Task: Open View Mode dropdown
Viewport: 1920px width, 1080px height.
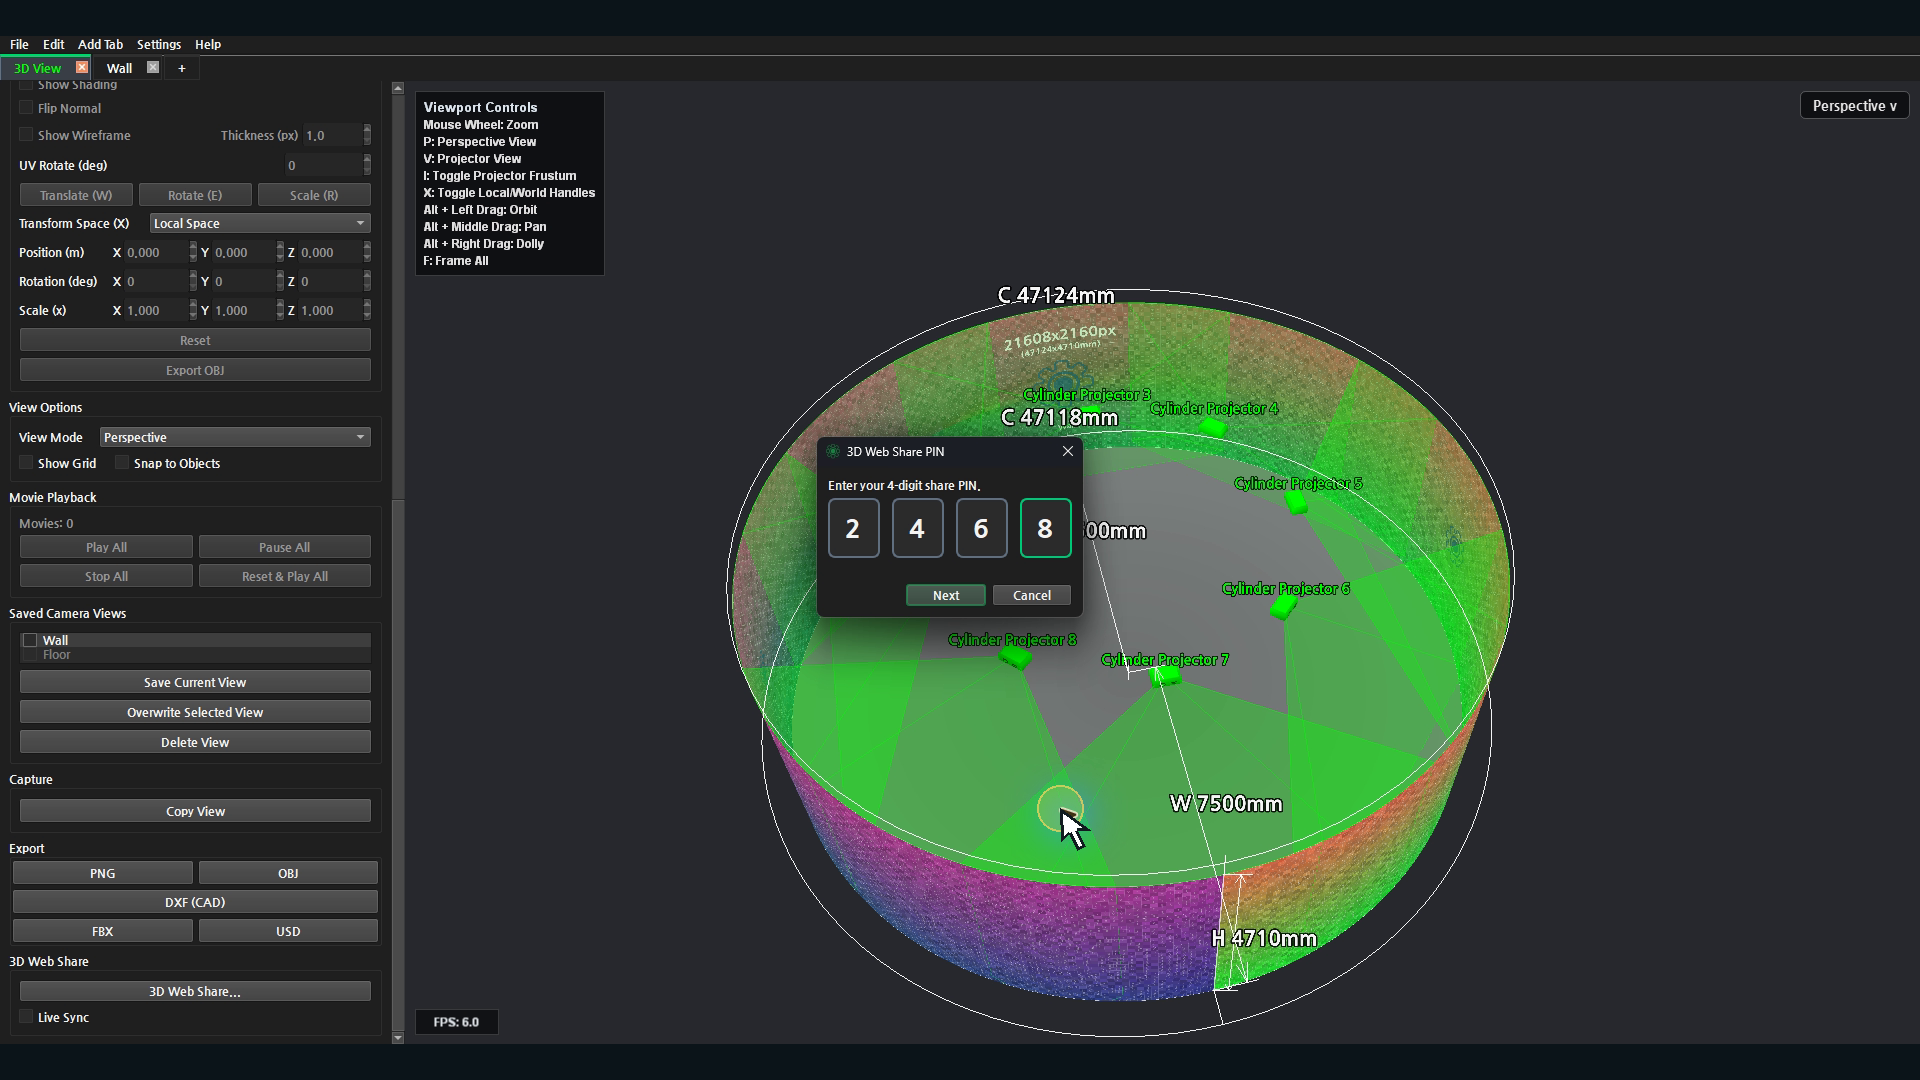Action: click(235, 437)
